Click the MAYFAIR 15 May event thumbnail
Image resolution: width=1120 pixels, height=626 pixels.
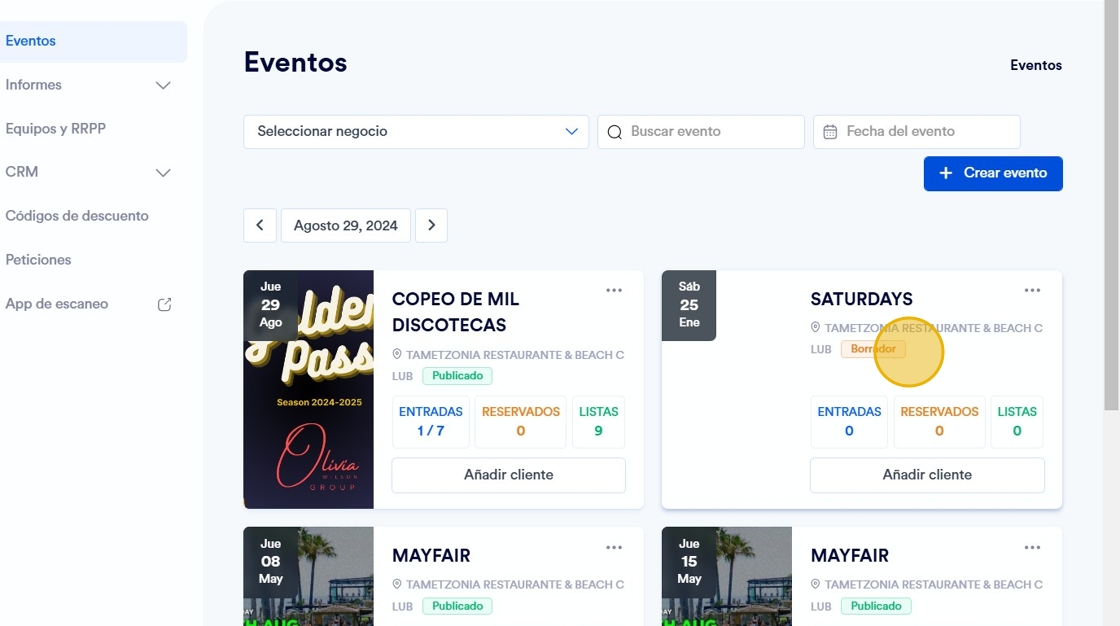click(727, 576)
